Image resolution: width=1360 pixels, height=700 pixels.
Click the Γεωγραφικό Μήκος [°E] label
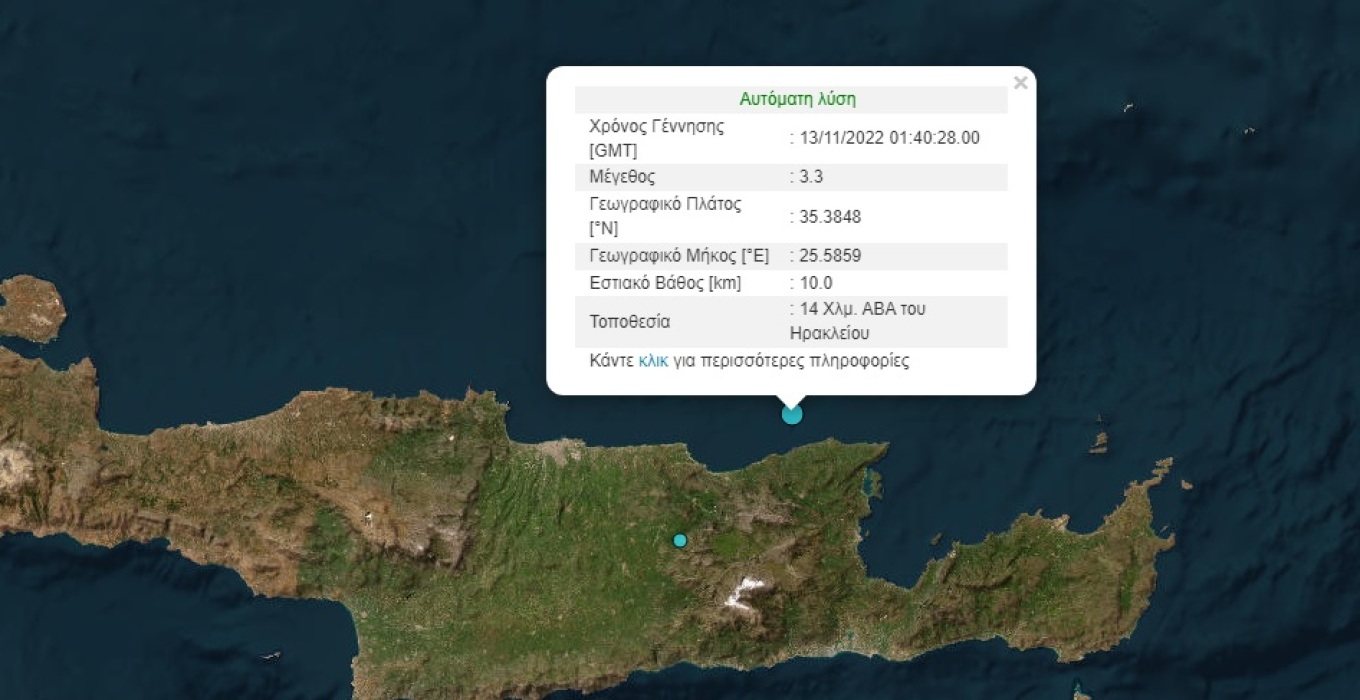[x=679, y=256]
